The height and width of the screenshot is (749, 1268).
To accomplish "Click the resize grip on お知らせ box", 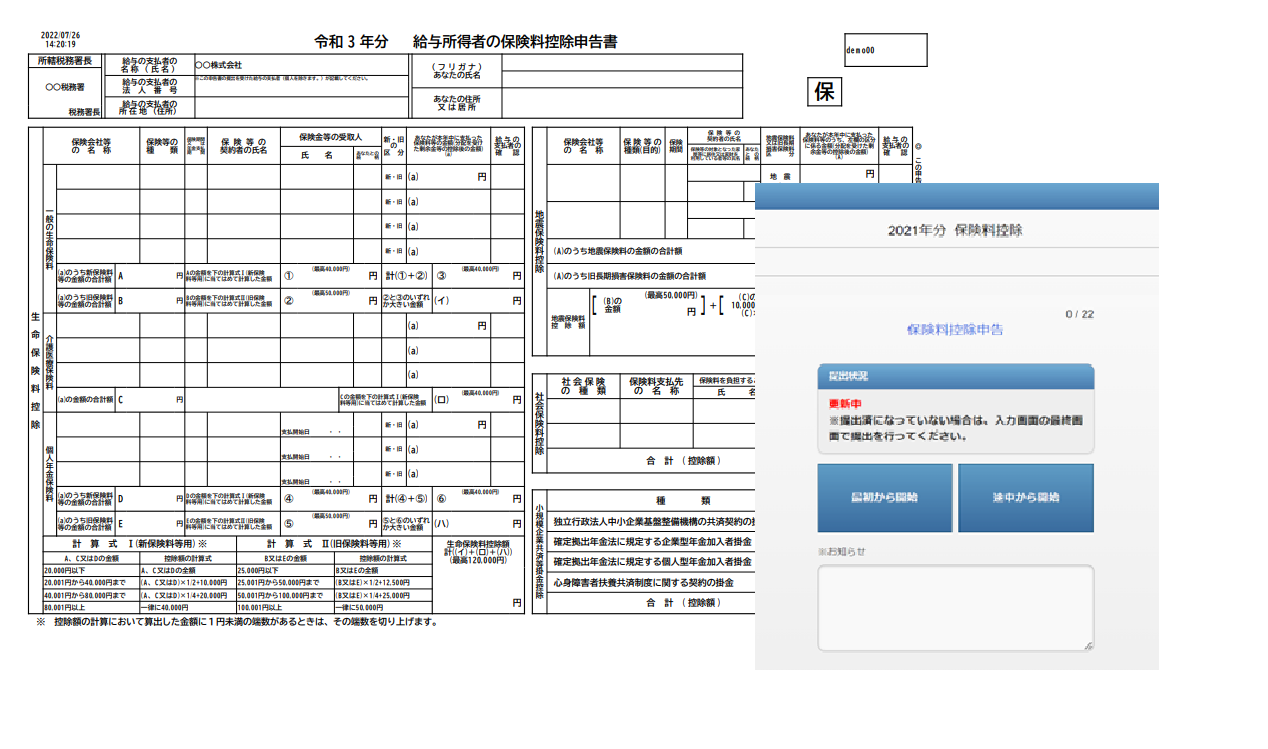I will tap(1088, 646).
